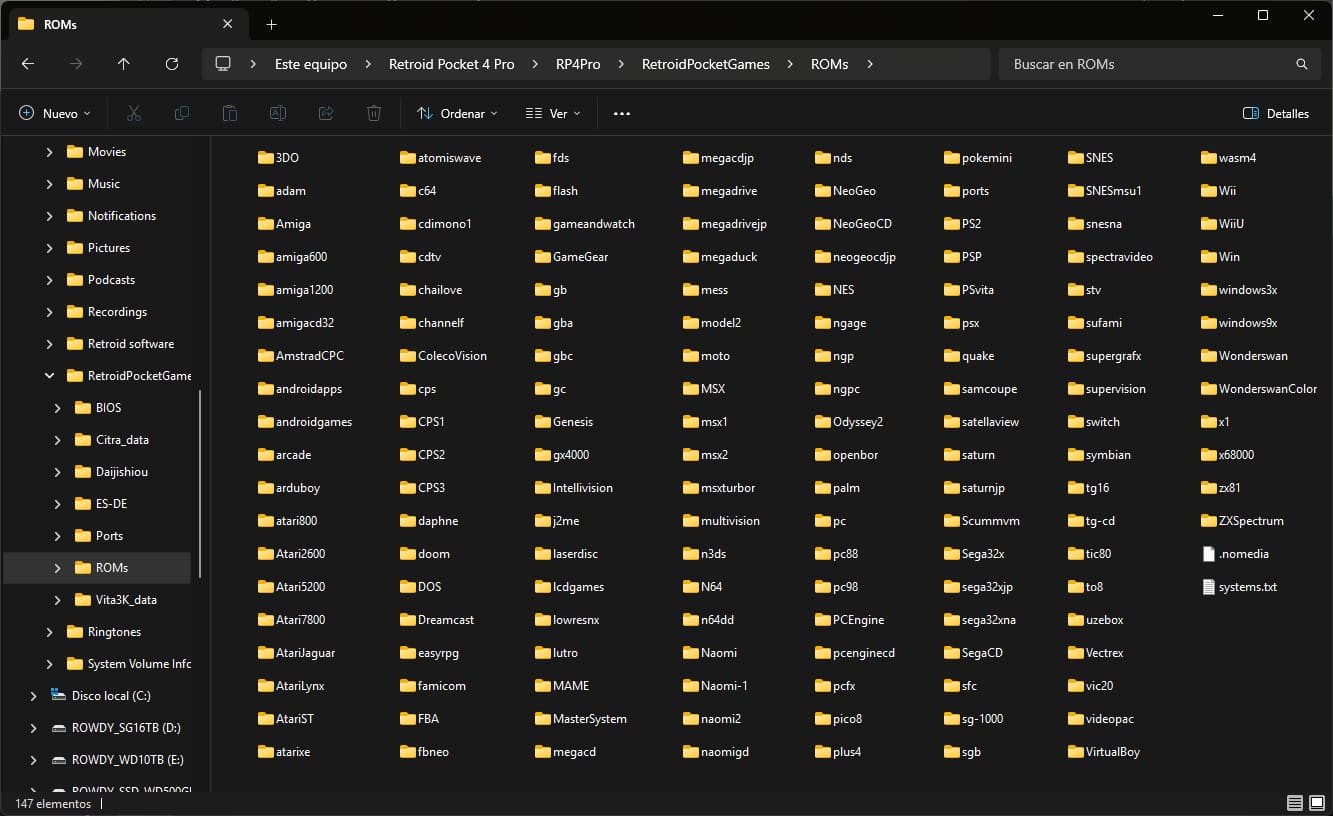Expand Disco local (C:) drive
1333x816 pixels.
33,696
